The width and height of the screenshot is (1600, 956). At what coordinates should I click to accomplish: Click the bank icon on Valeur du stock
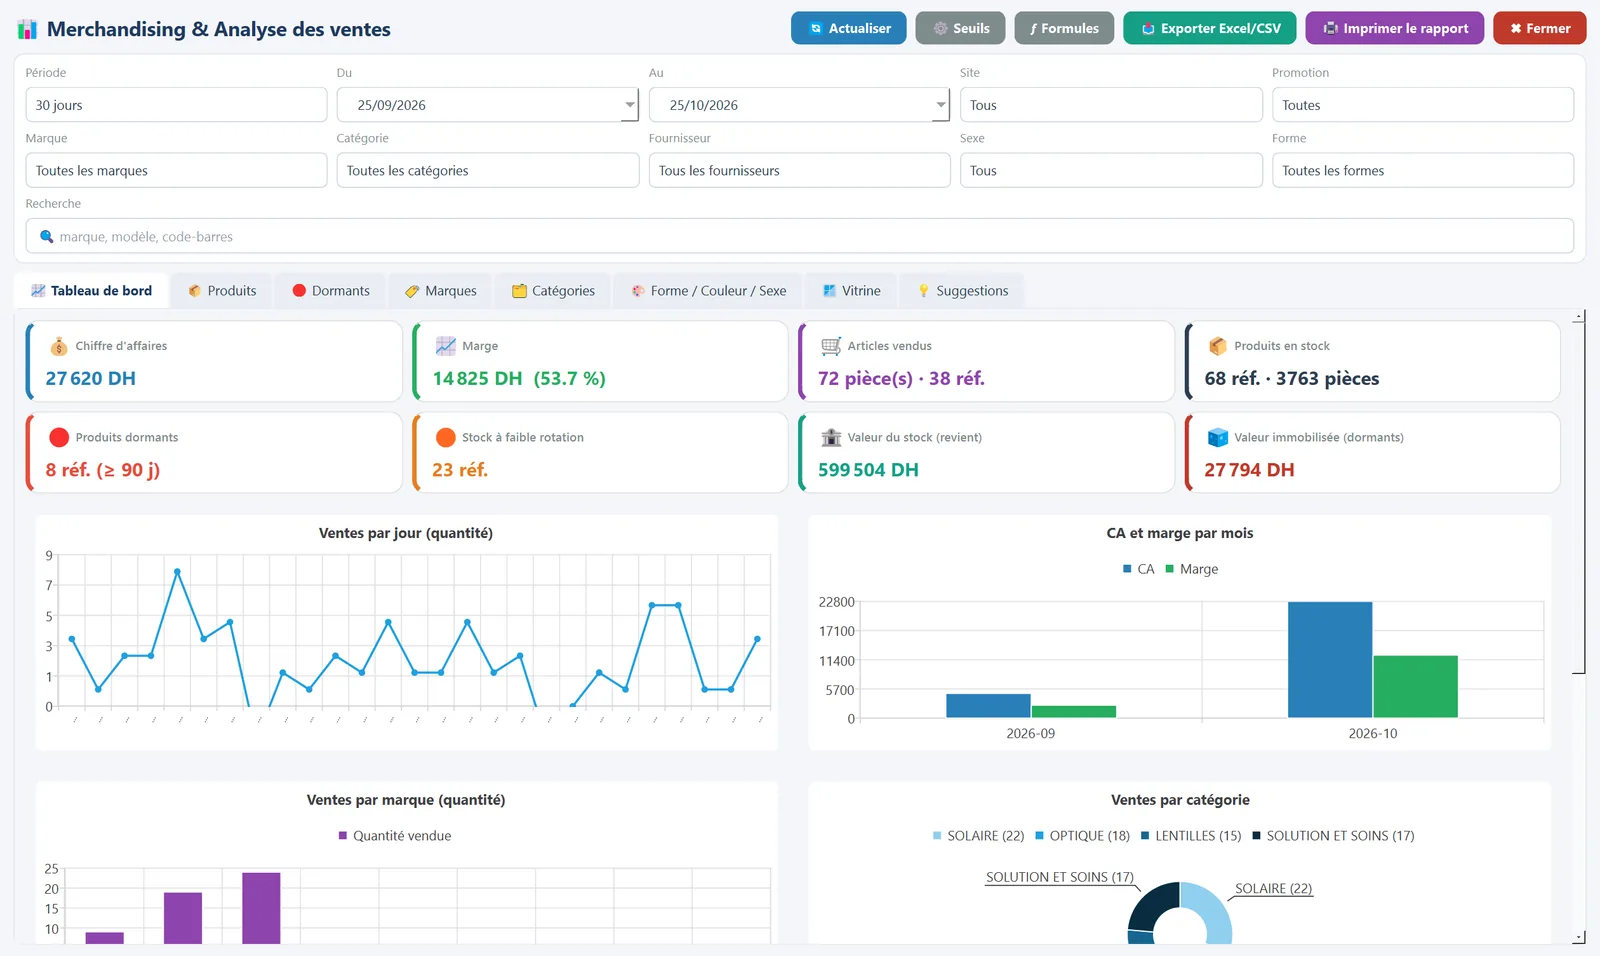[831, 437]
